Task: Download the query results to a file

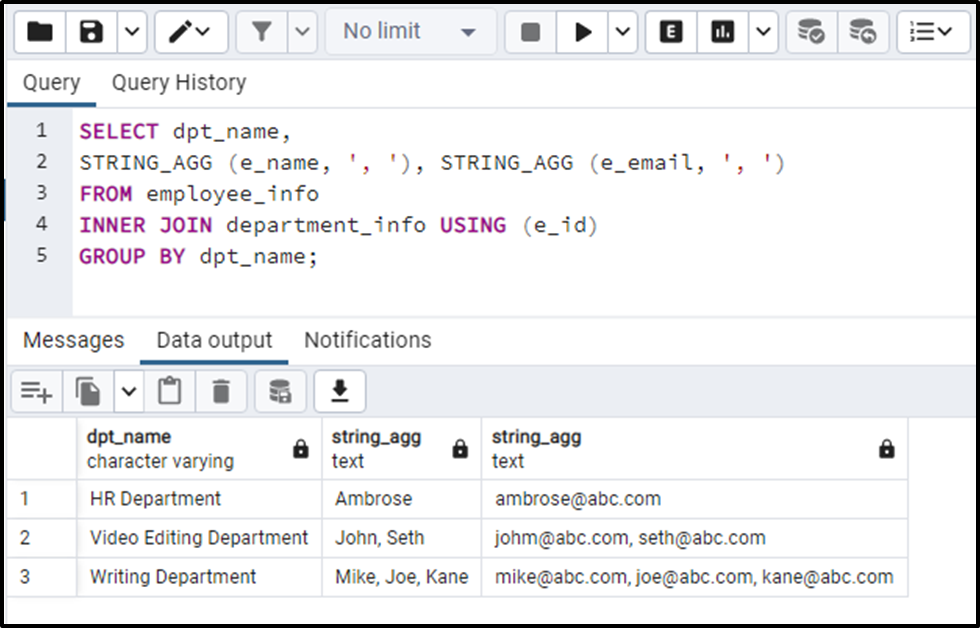Action: [x=340, y=391]
